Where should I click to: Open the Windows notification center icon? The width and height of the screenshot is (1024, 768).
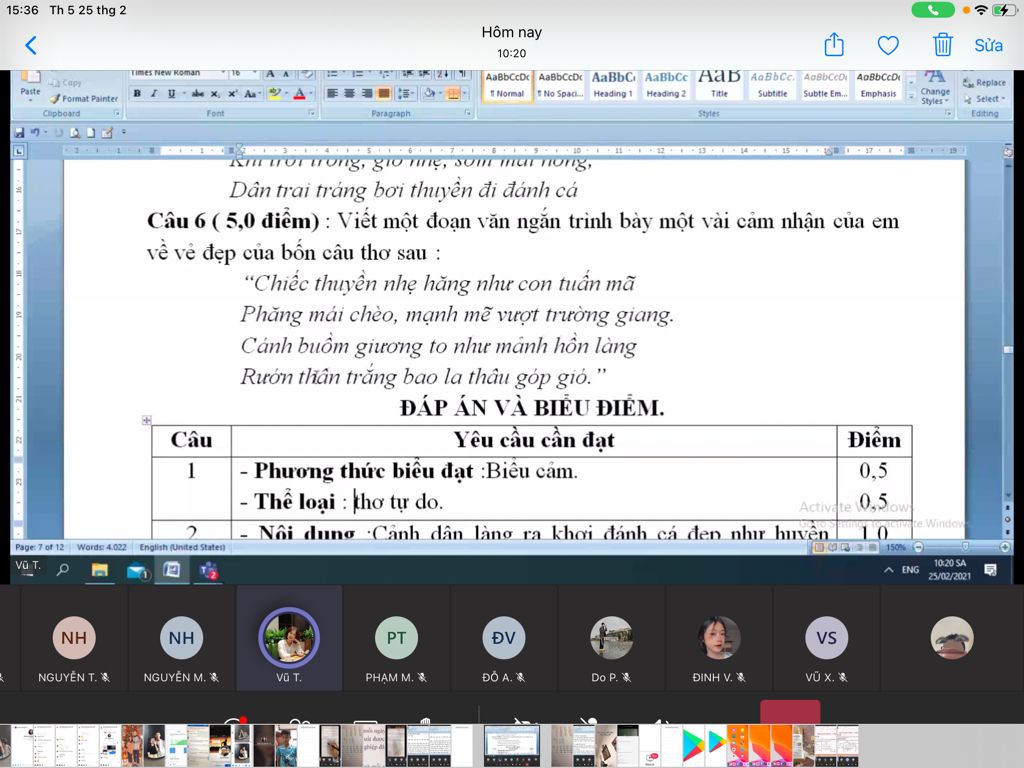[990, 569]
